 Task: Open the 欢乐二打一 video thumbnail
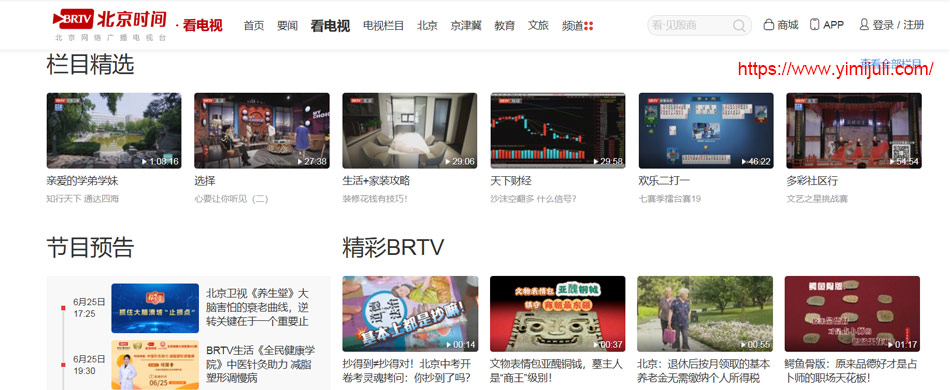(706, 130)
